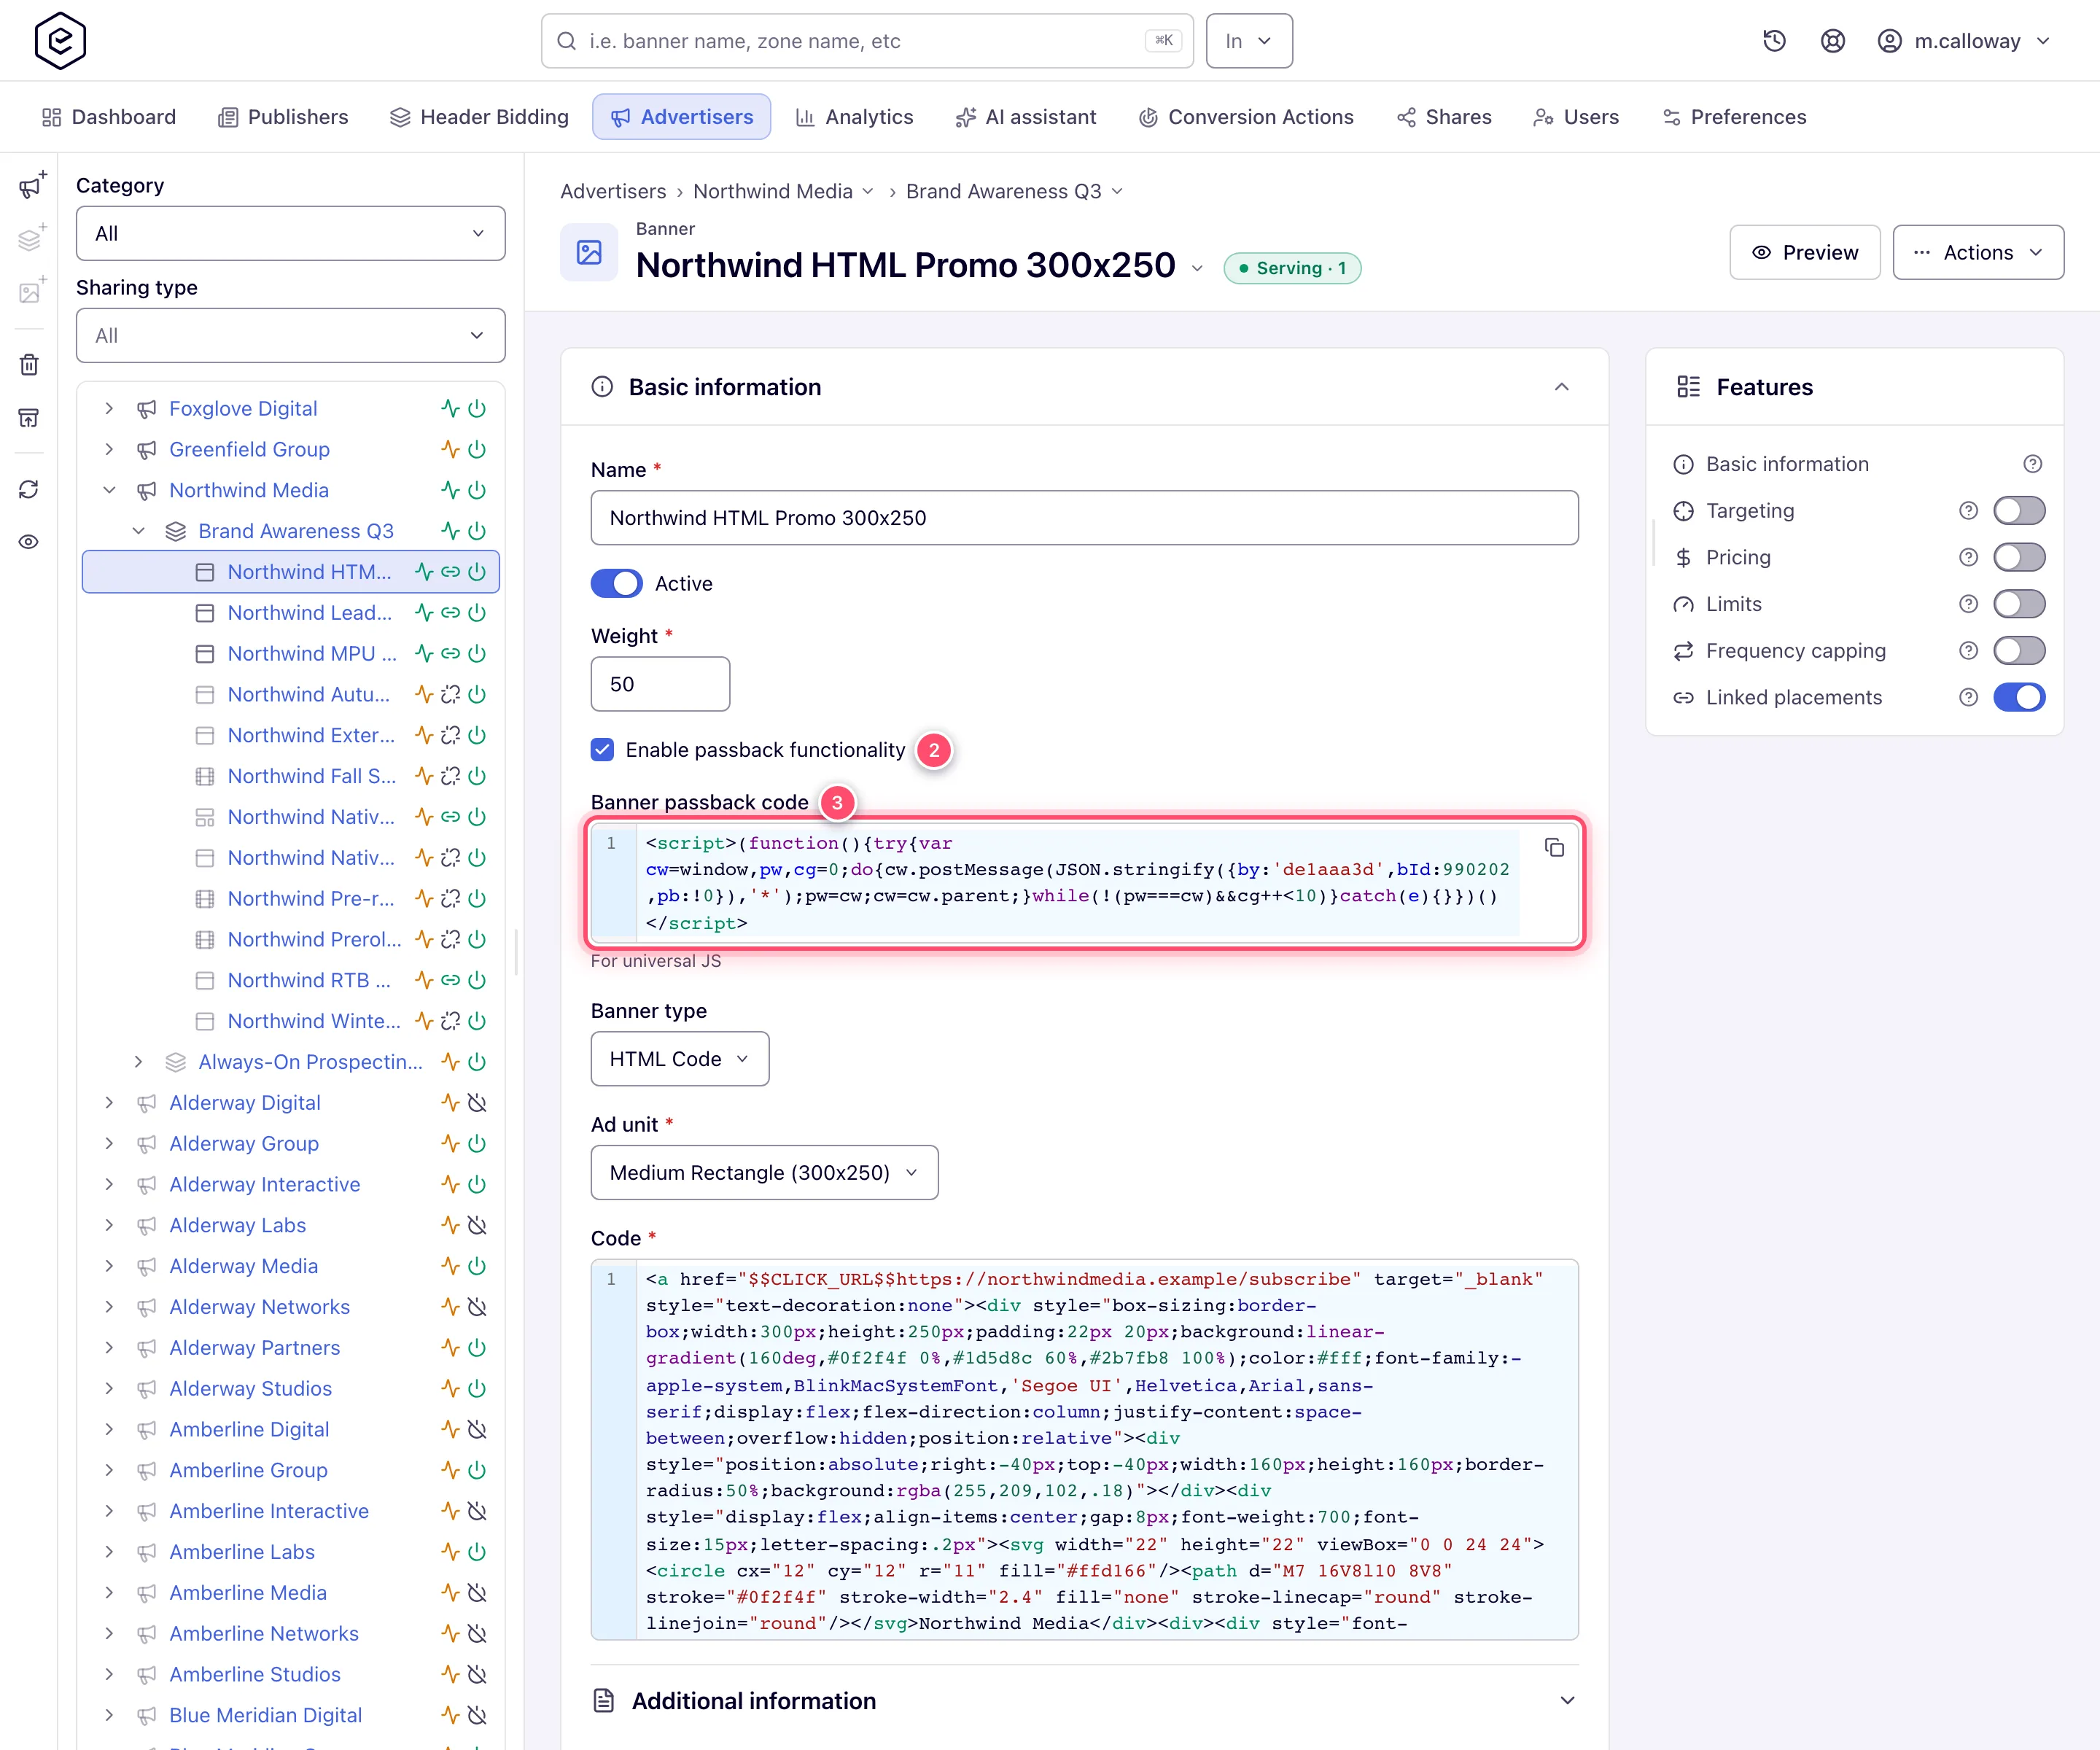2100x1750 pixels.
Task: Collapse the Northwind Media tree node
Action: coord(110,490)
